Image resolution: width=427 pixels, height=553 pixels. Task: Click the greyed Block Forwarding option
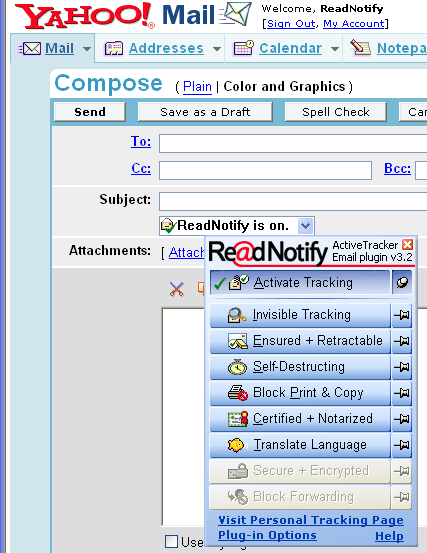click(x=300, y=497)
